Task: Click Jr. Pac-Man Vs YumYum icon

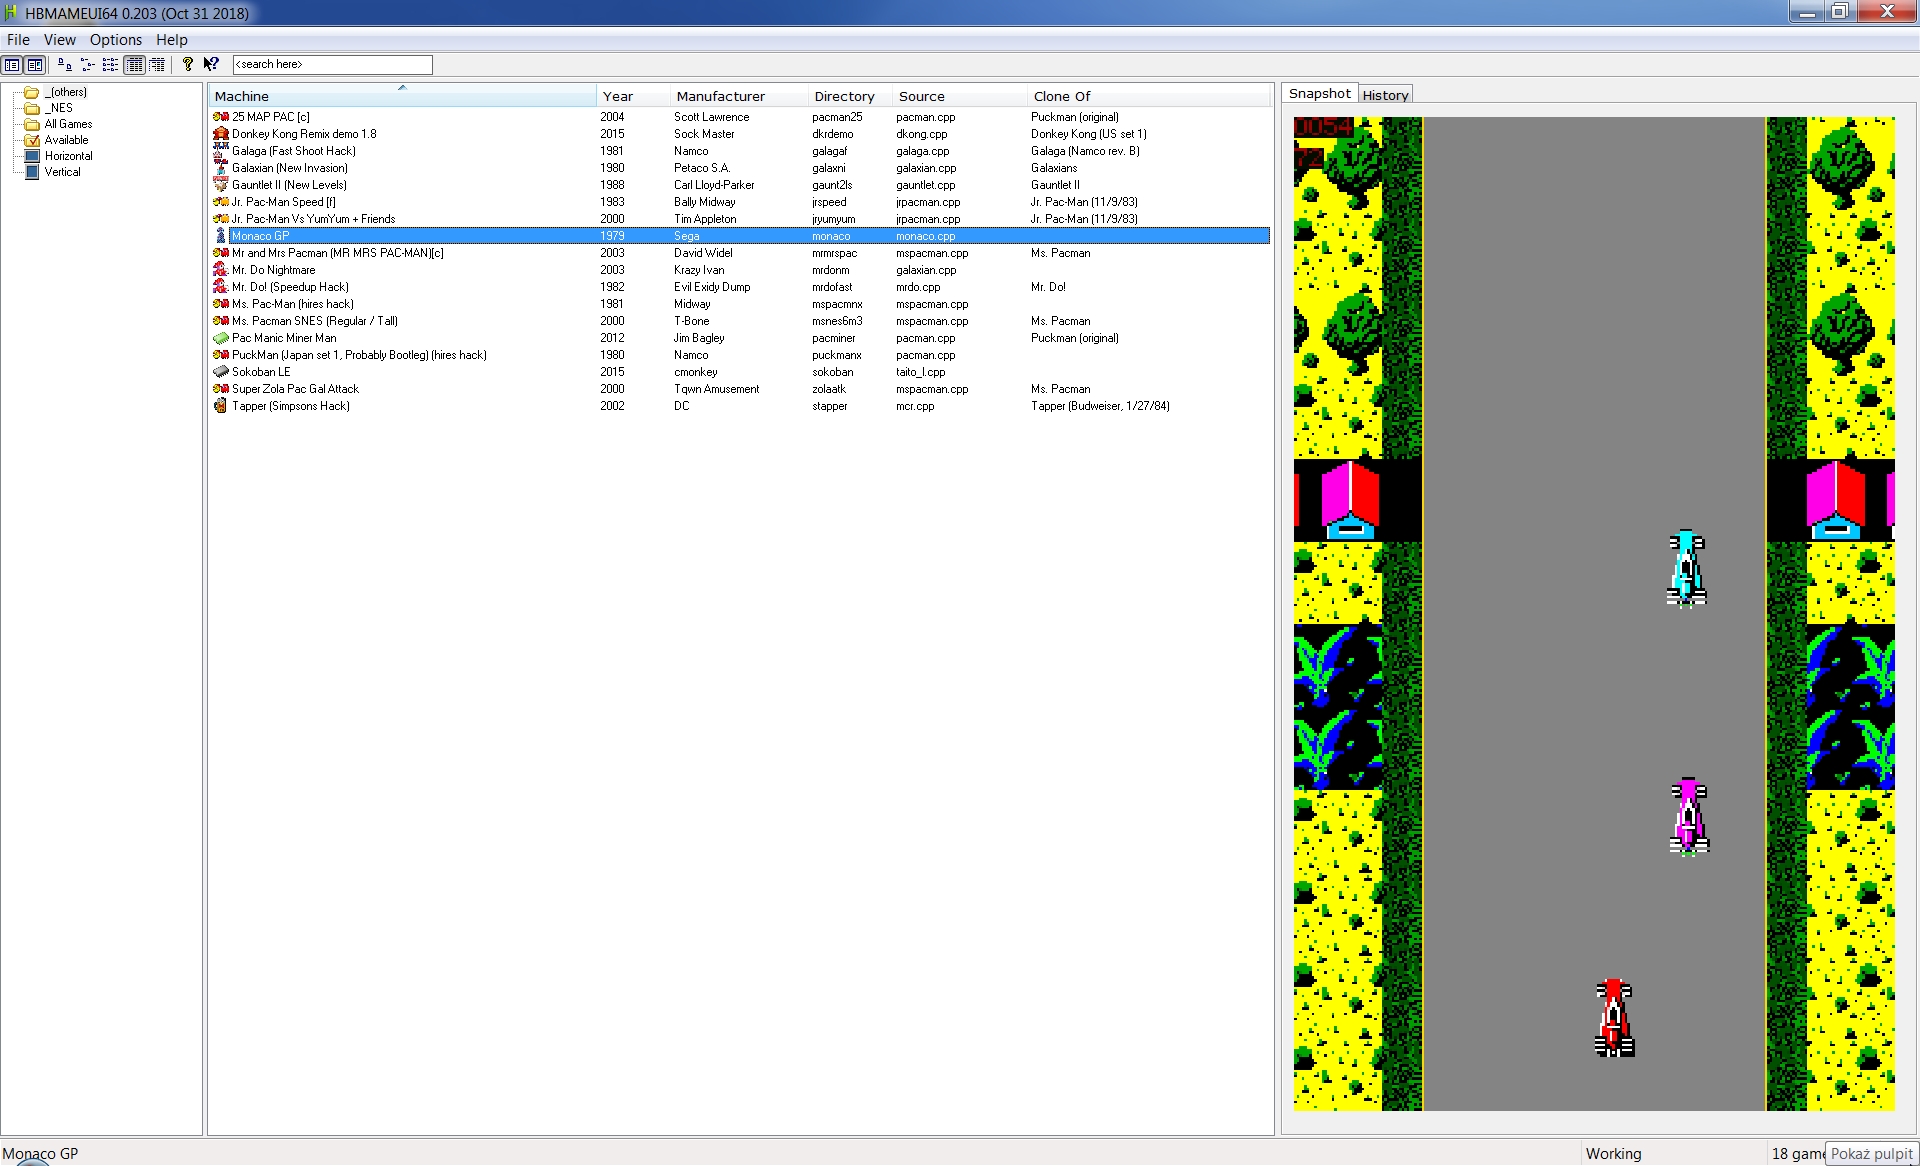Action: (x=221, y=219)
